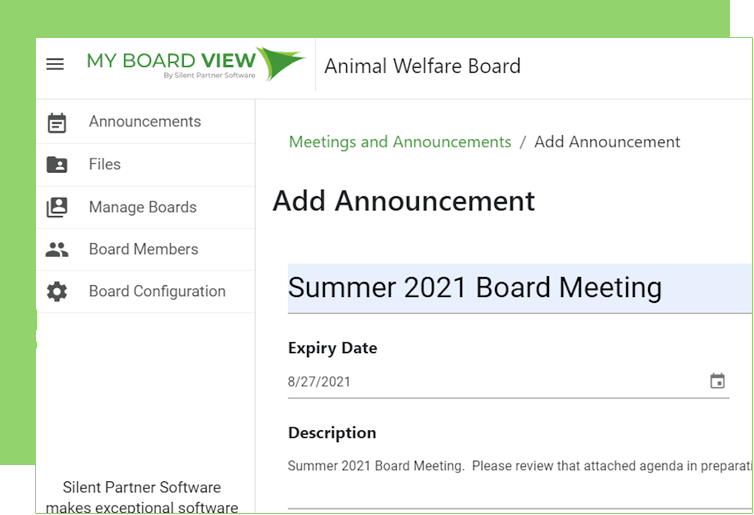This screenshot has width=754, height=515.
Task: Click the Board Configuration gear icon
Action: click(x=57, y=292)
